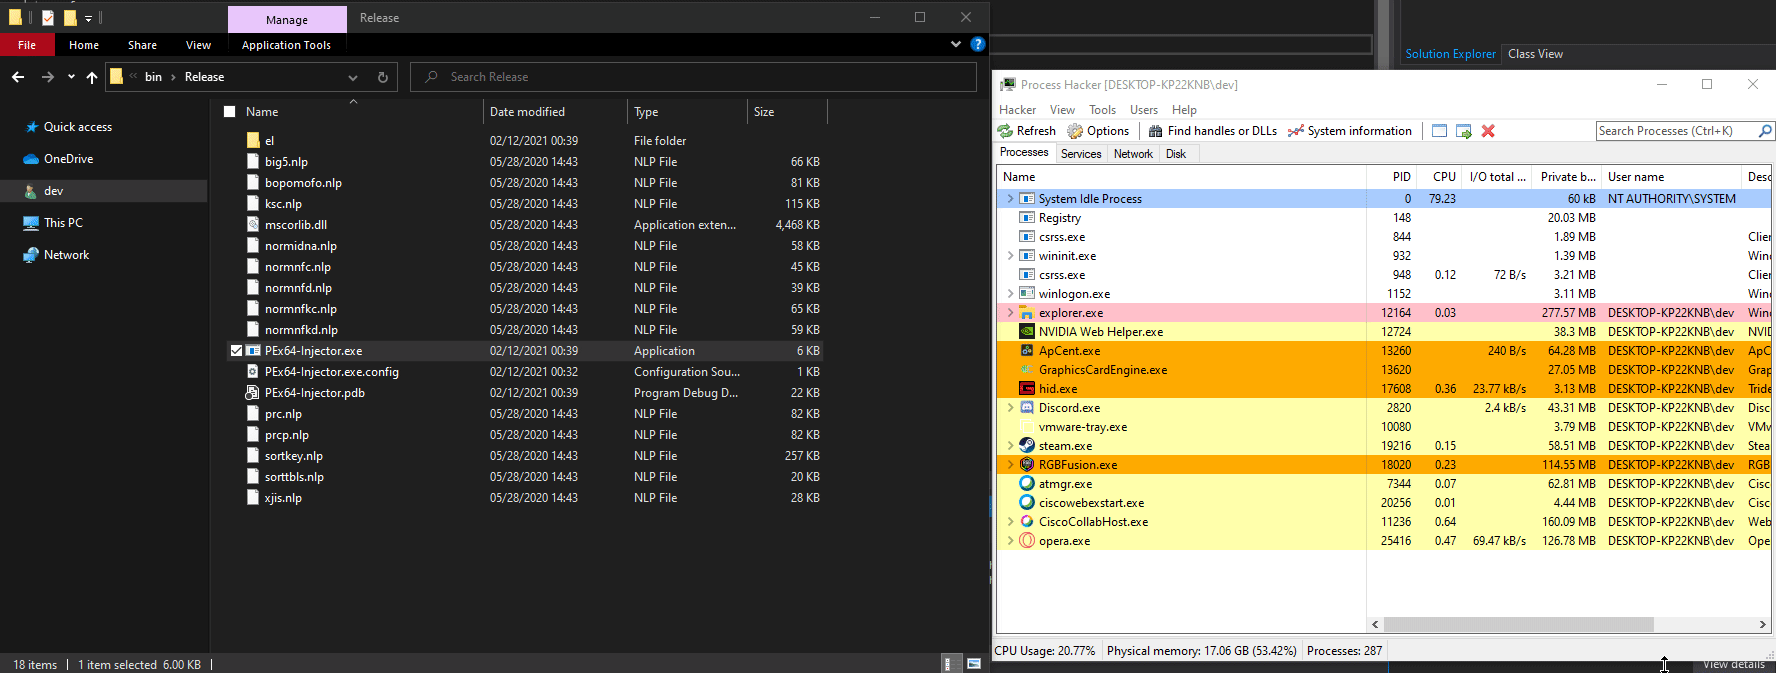
Task: Select This PC in navigation pane
Action: pyautogui.click(x=63, y=223)
